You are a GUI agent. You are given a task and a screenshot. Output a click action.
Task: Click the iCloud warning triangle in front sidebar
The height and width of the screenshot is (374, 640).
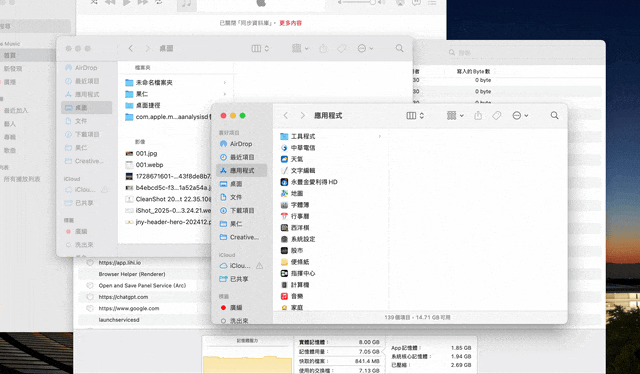(x=259, y=266)
